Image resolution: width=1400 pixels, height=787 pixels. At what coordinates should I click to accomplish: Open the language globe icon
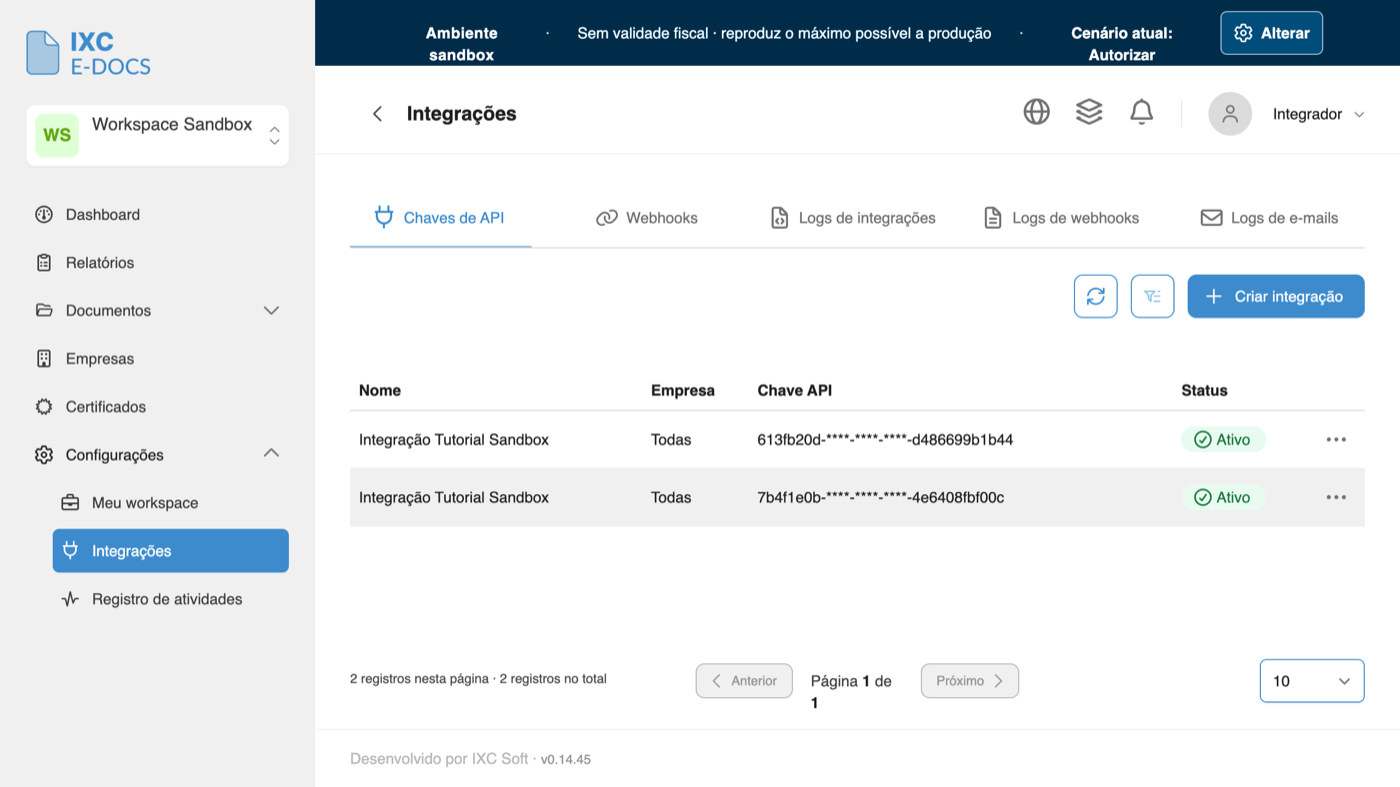tap(1037, 112)
